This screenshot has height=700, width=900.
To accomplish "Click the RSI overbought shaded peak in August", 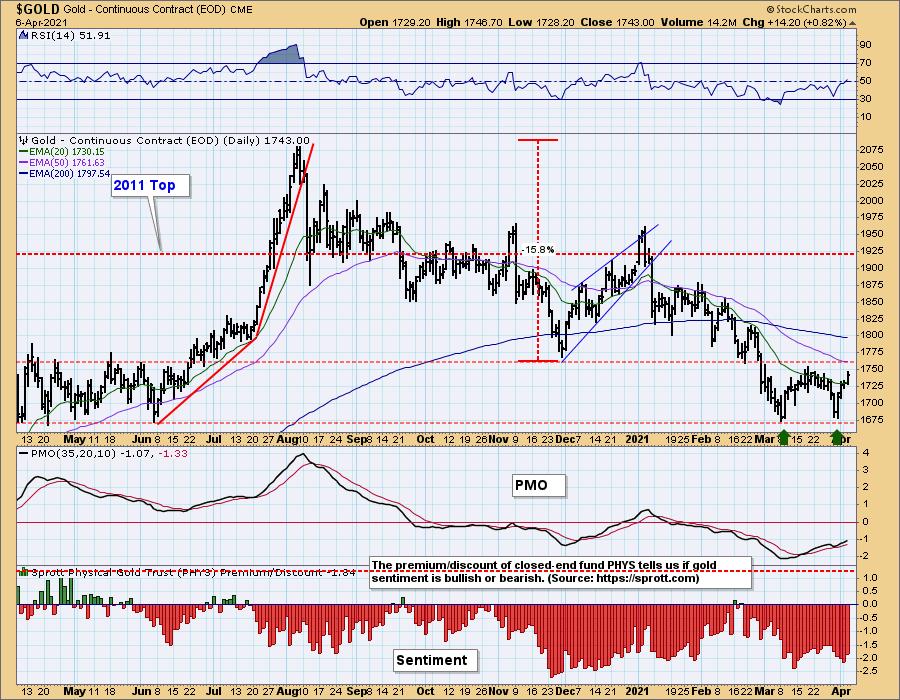I will coord(282,55).
